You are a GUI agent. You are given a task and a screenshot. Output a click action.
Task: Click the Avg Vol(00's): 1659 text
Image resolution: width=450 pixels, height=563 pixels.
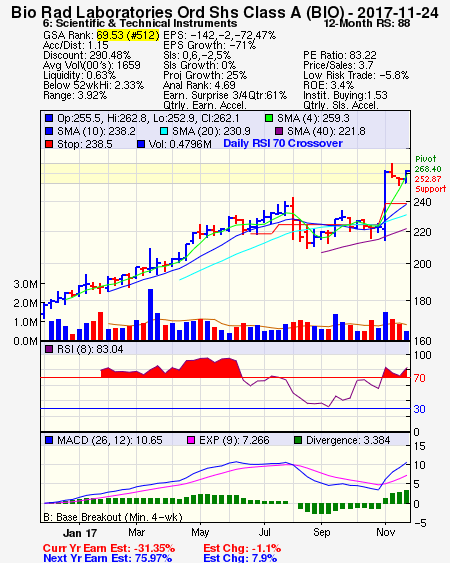[92, 65]
